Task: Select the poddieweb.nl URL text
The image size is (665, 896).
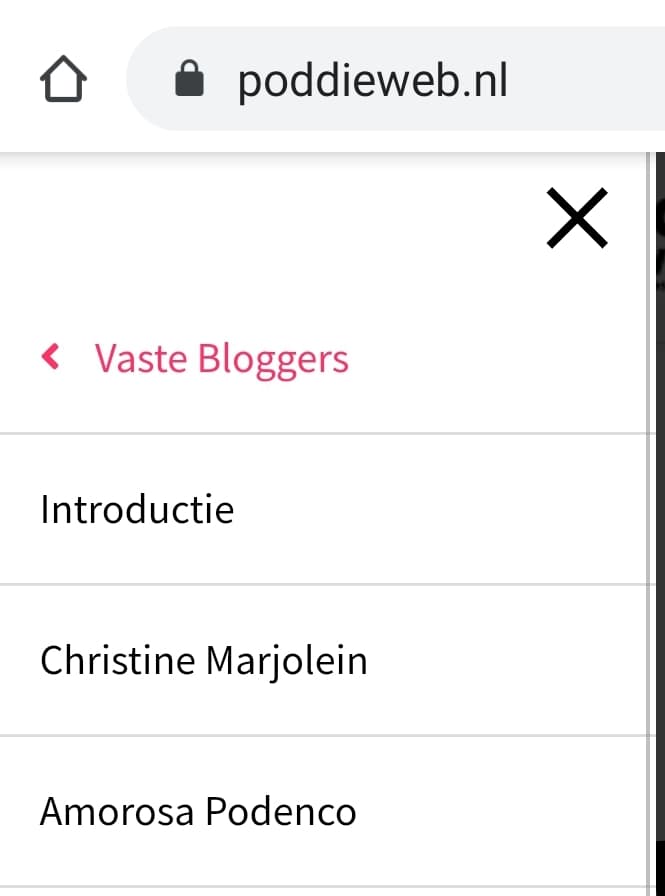Action: (373, 81)
